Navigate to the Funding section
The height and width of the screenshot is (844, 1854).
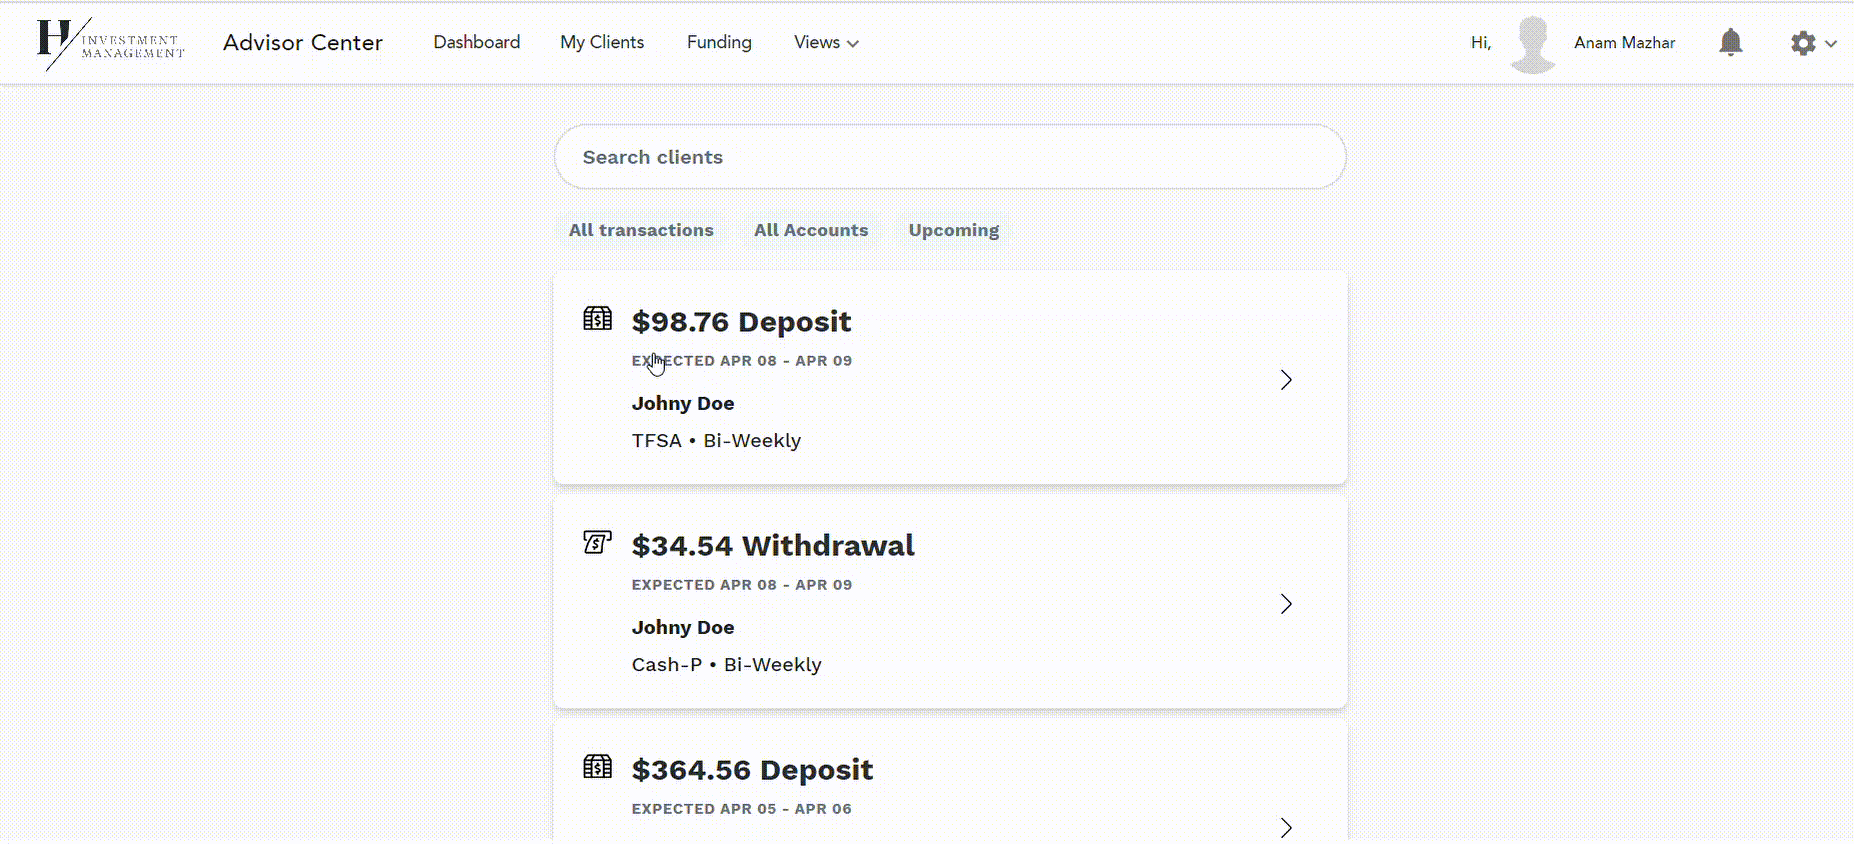[x=719, y=42]
